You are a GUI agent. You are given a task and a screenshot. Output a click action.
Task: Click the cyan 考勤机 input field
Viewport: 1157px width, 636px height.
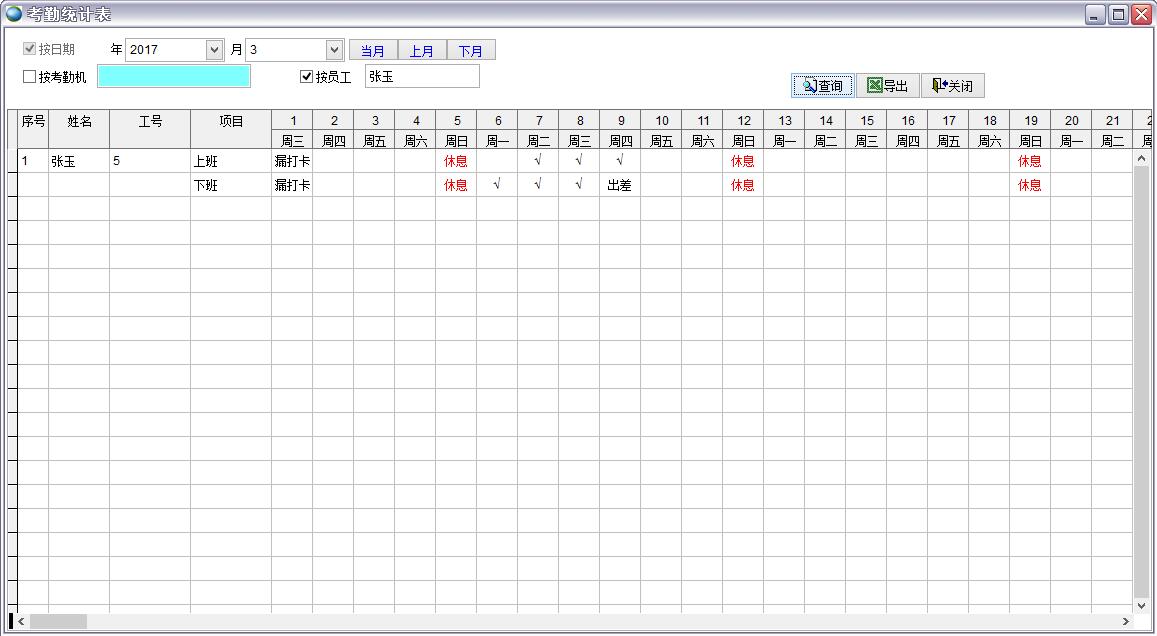pos(173,76)
